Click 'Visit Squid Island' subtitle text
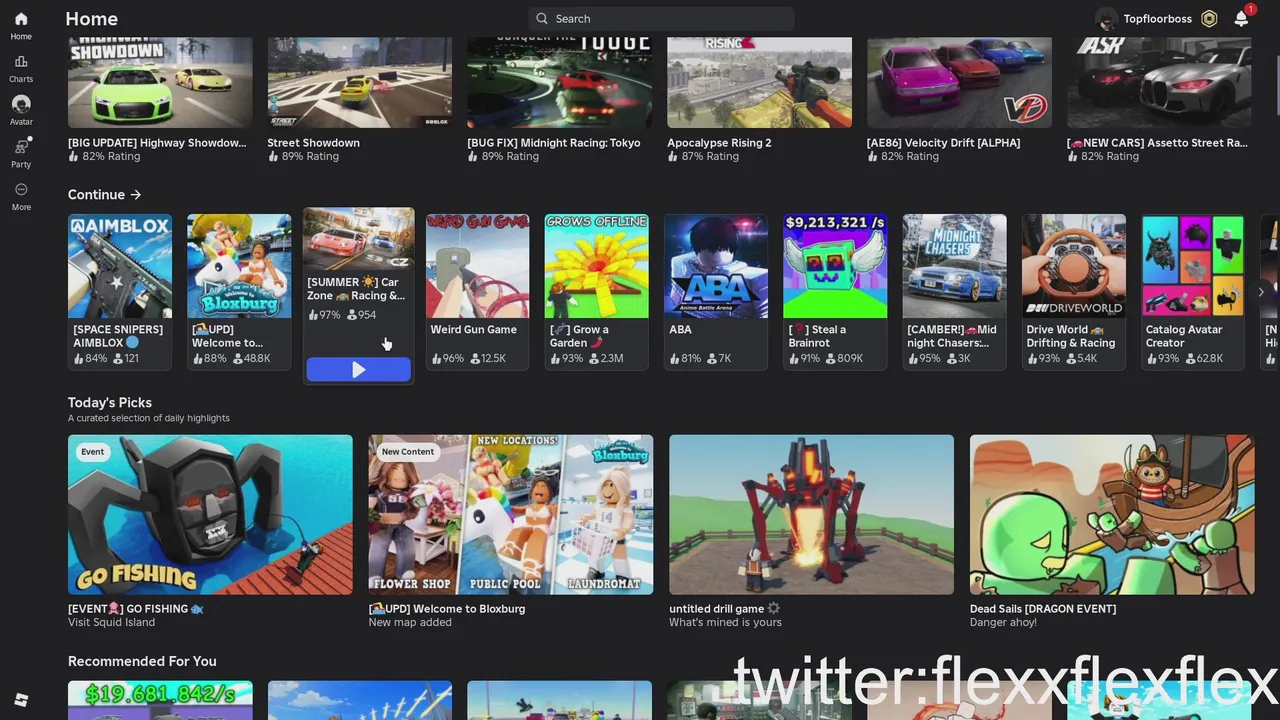 click(111, 622)
